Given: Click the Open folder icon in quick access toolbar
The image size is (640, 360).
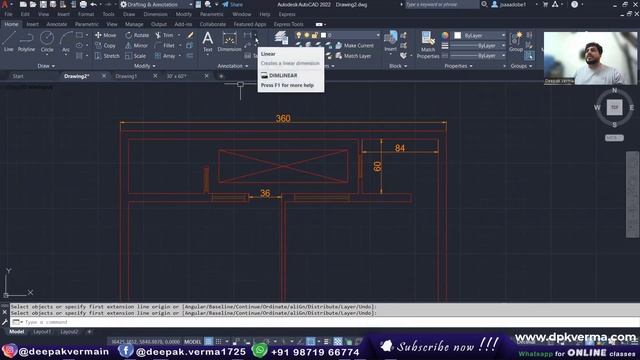Looking at the screenshot, I should pyautogui.click(x=33, y=4).
